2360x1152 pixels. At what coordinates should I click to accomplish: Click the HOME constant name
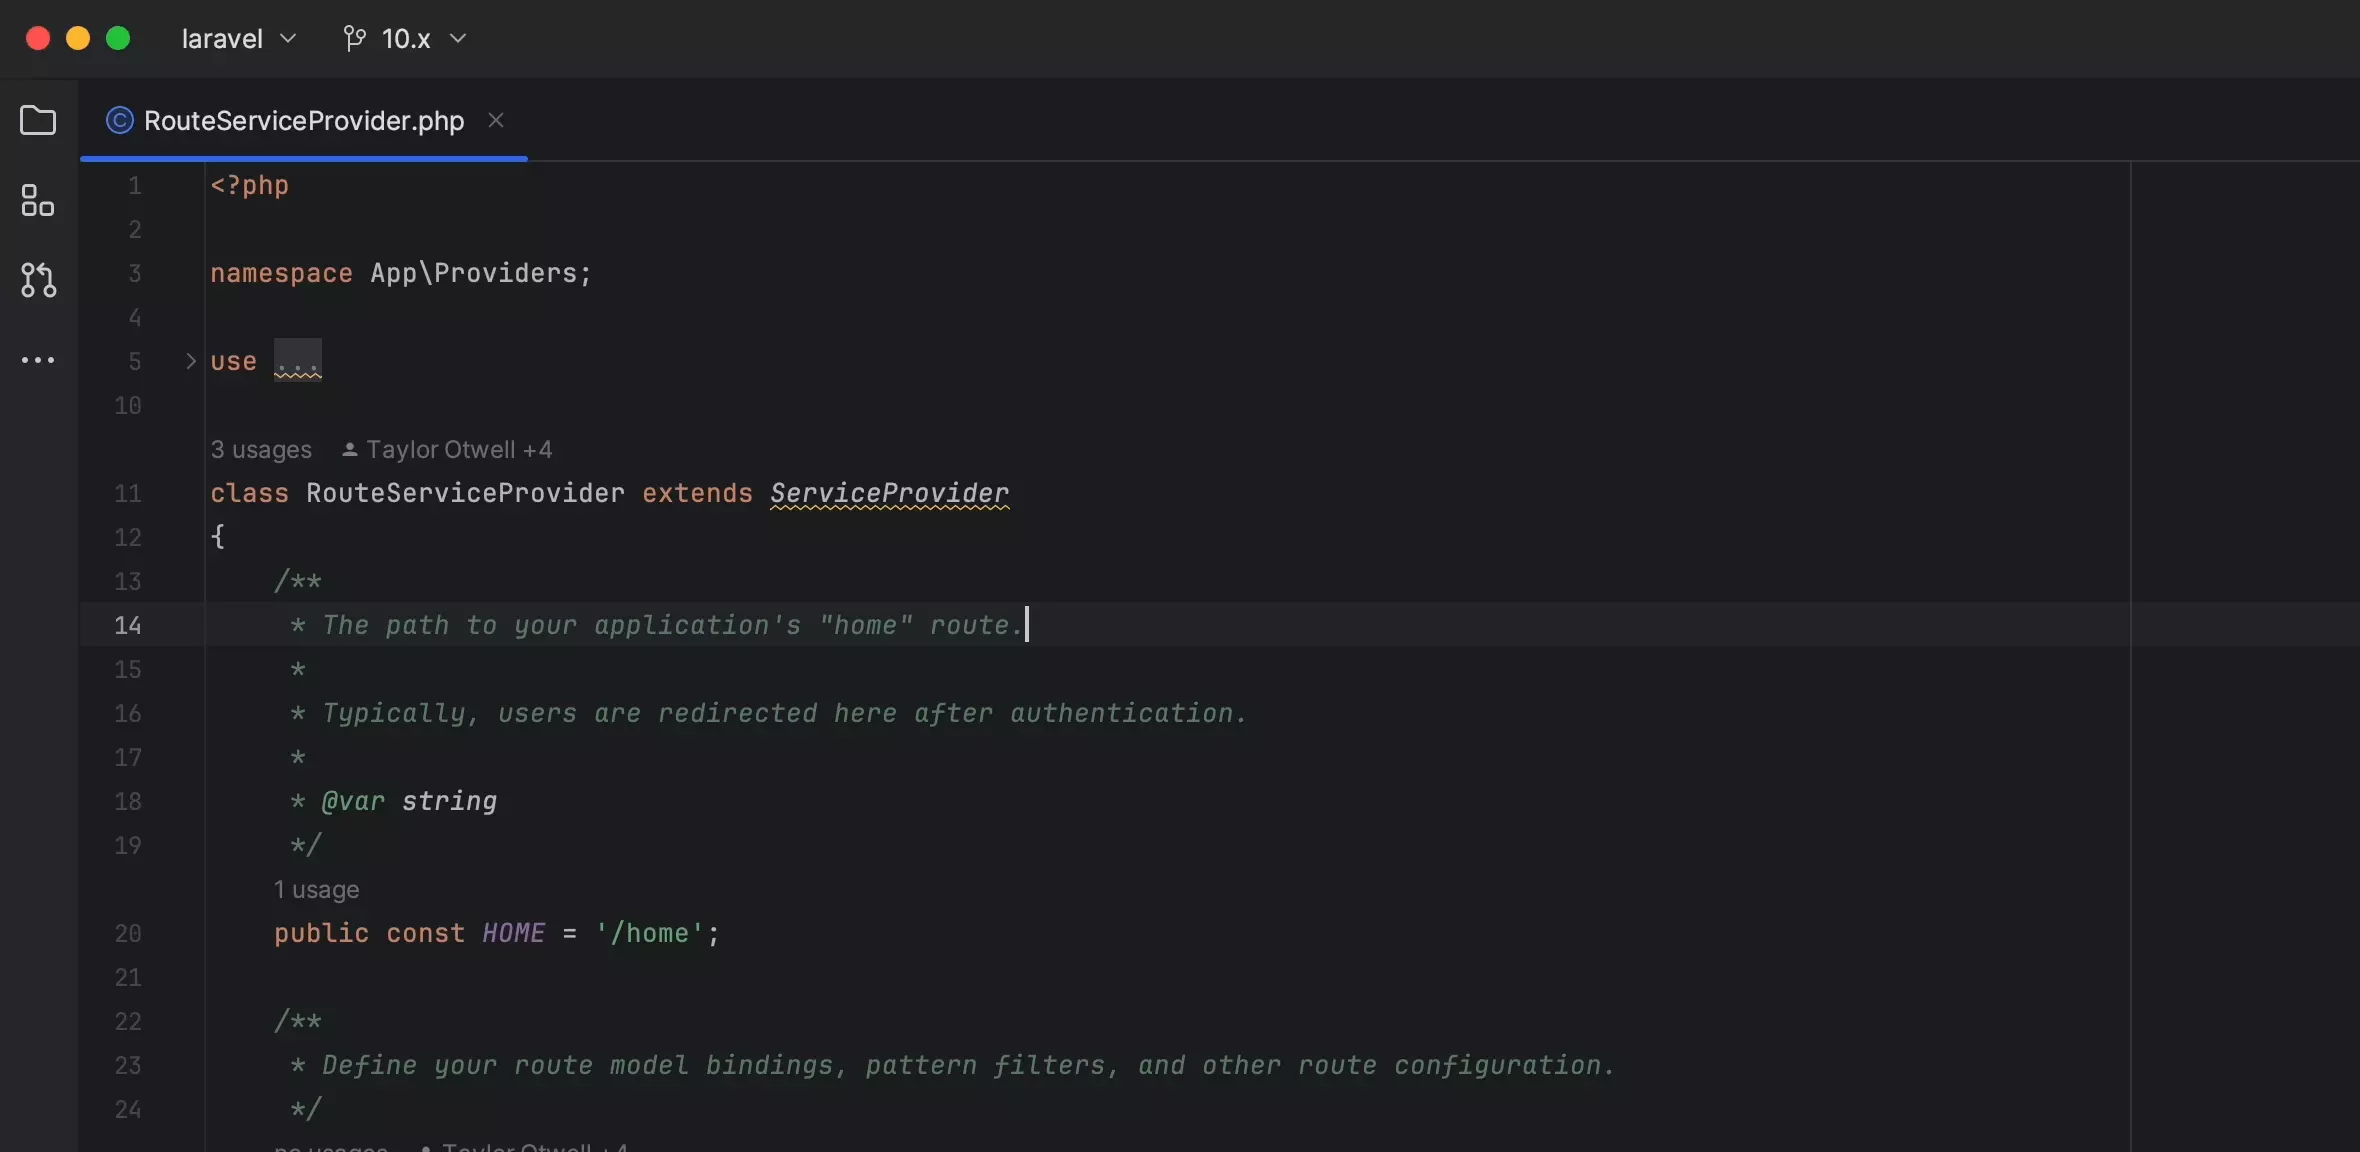[513, 934]
